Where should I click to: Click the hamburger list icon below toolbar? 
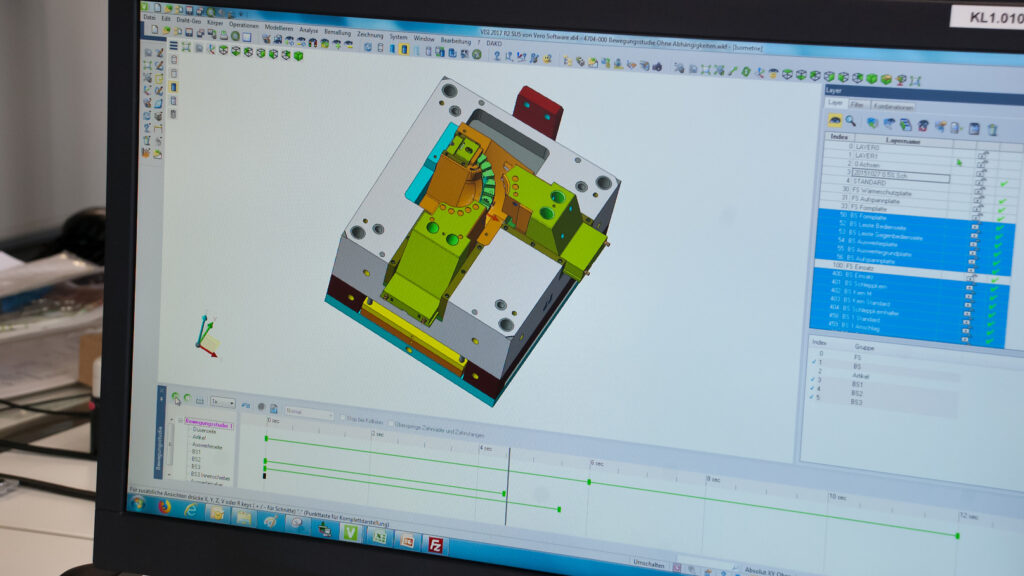click(174, 46)
